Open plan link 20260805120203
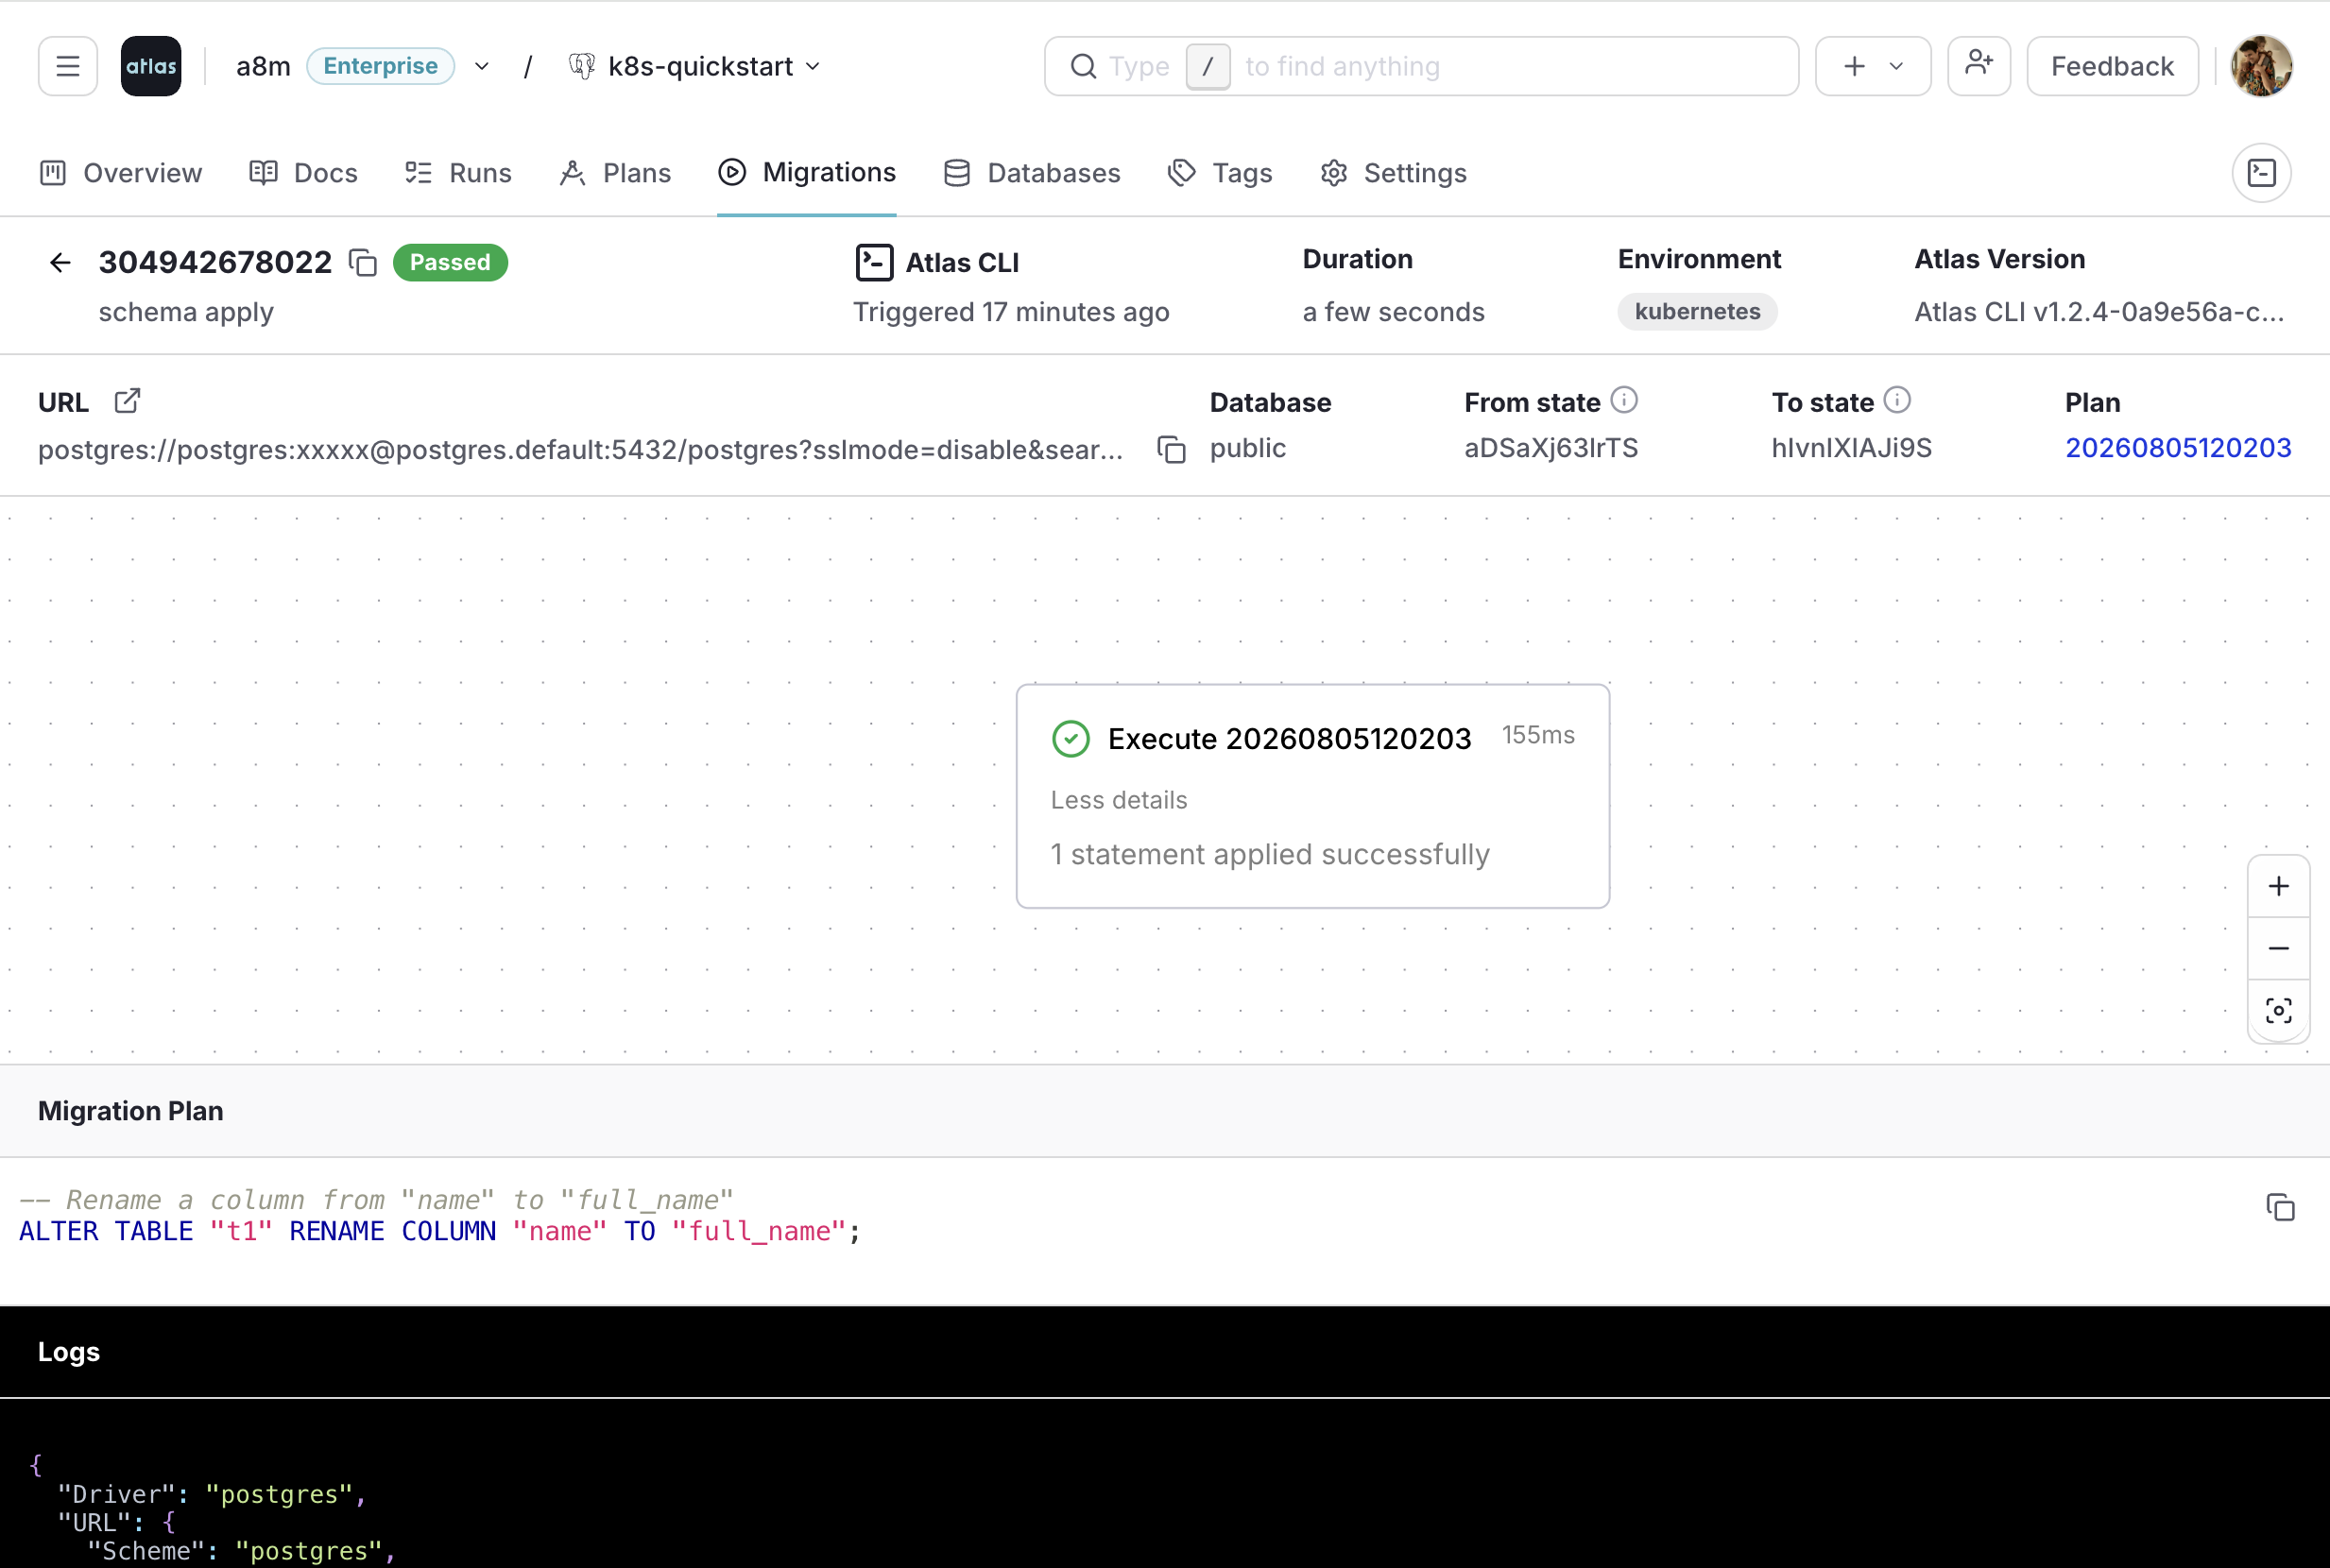The width and height of the screenshot is (2330, 1568). 2178,447
